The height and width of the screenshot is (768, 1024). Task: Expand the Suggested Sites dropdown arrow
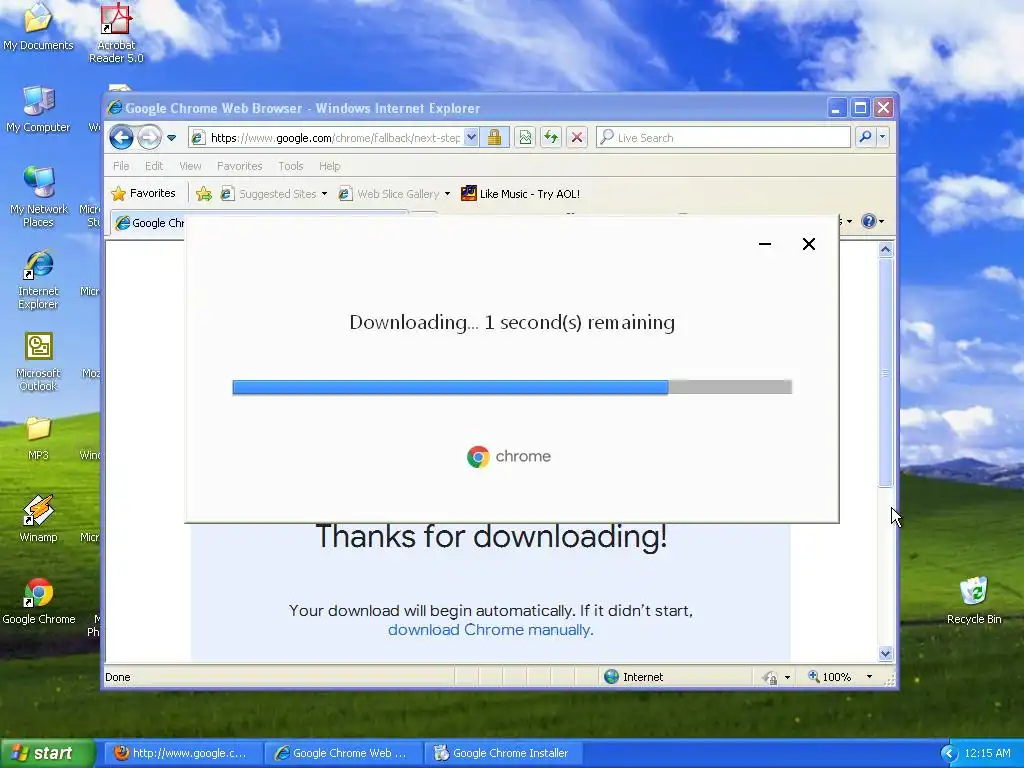point(324,194)
